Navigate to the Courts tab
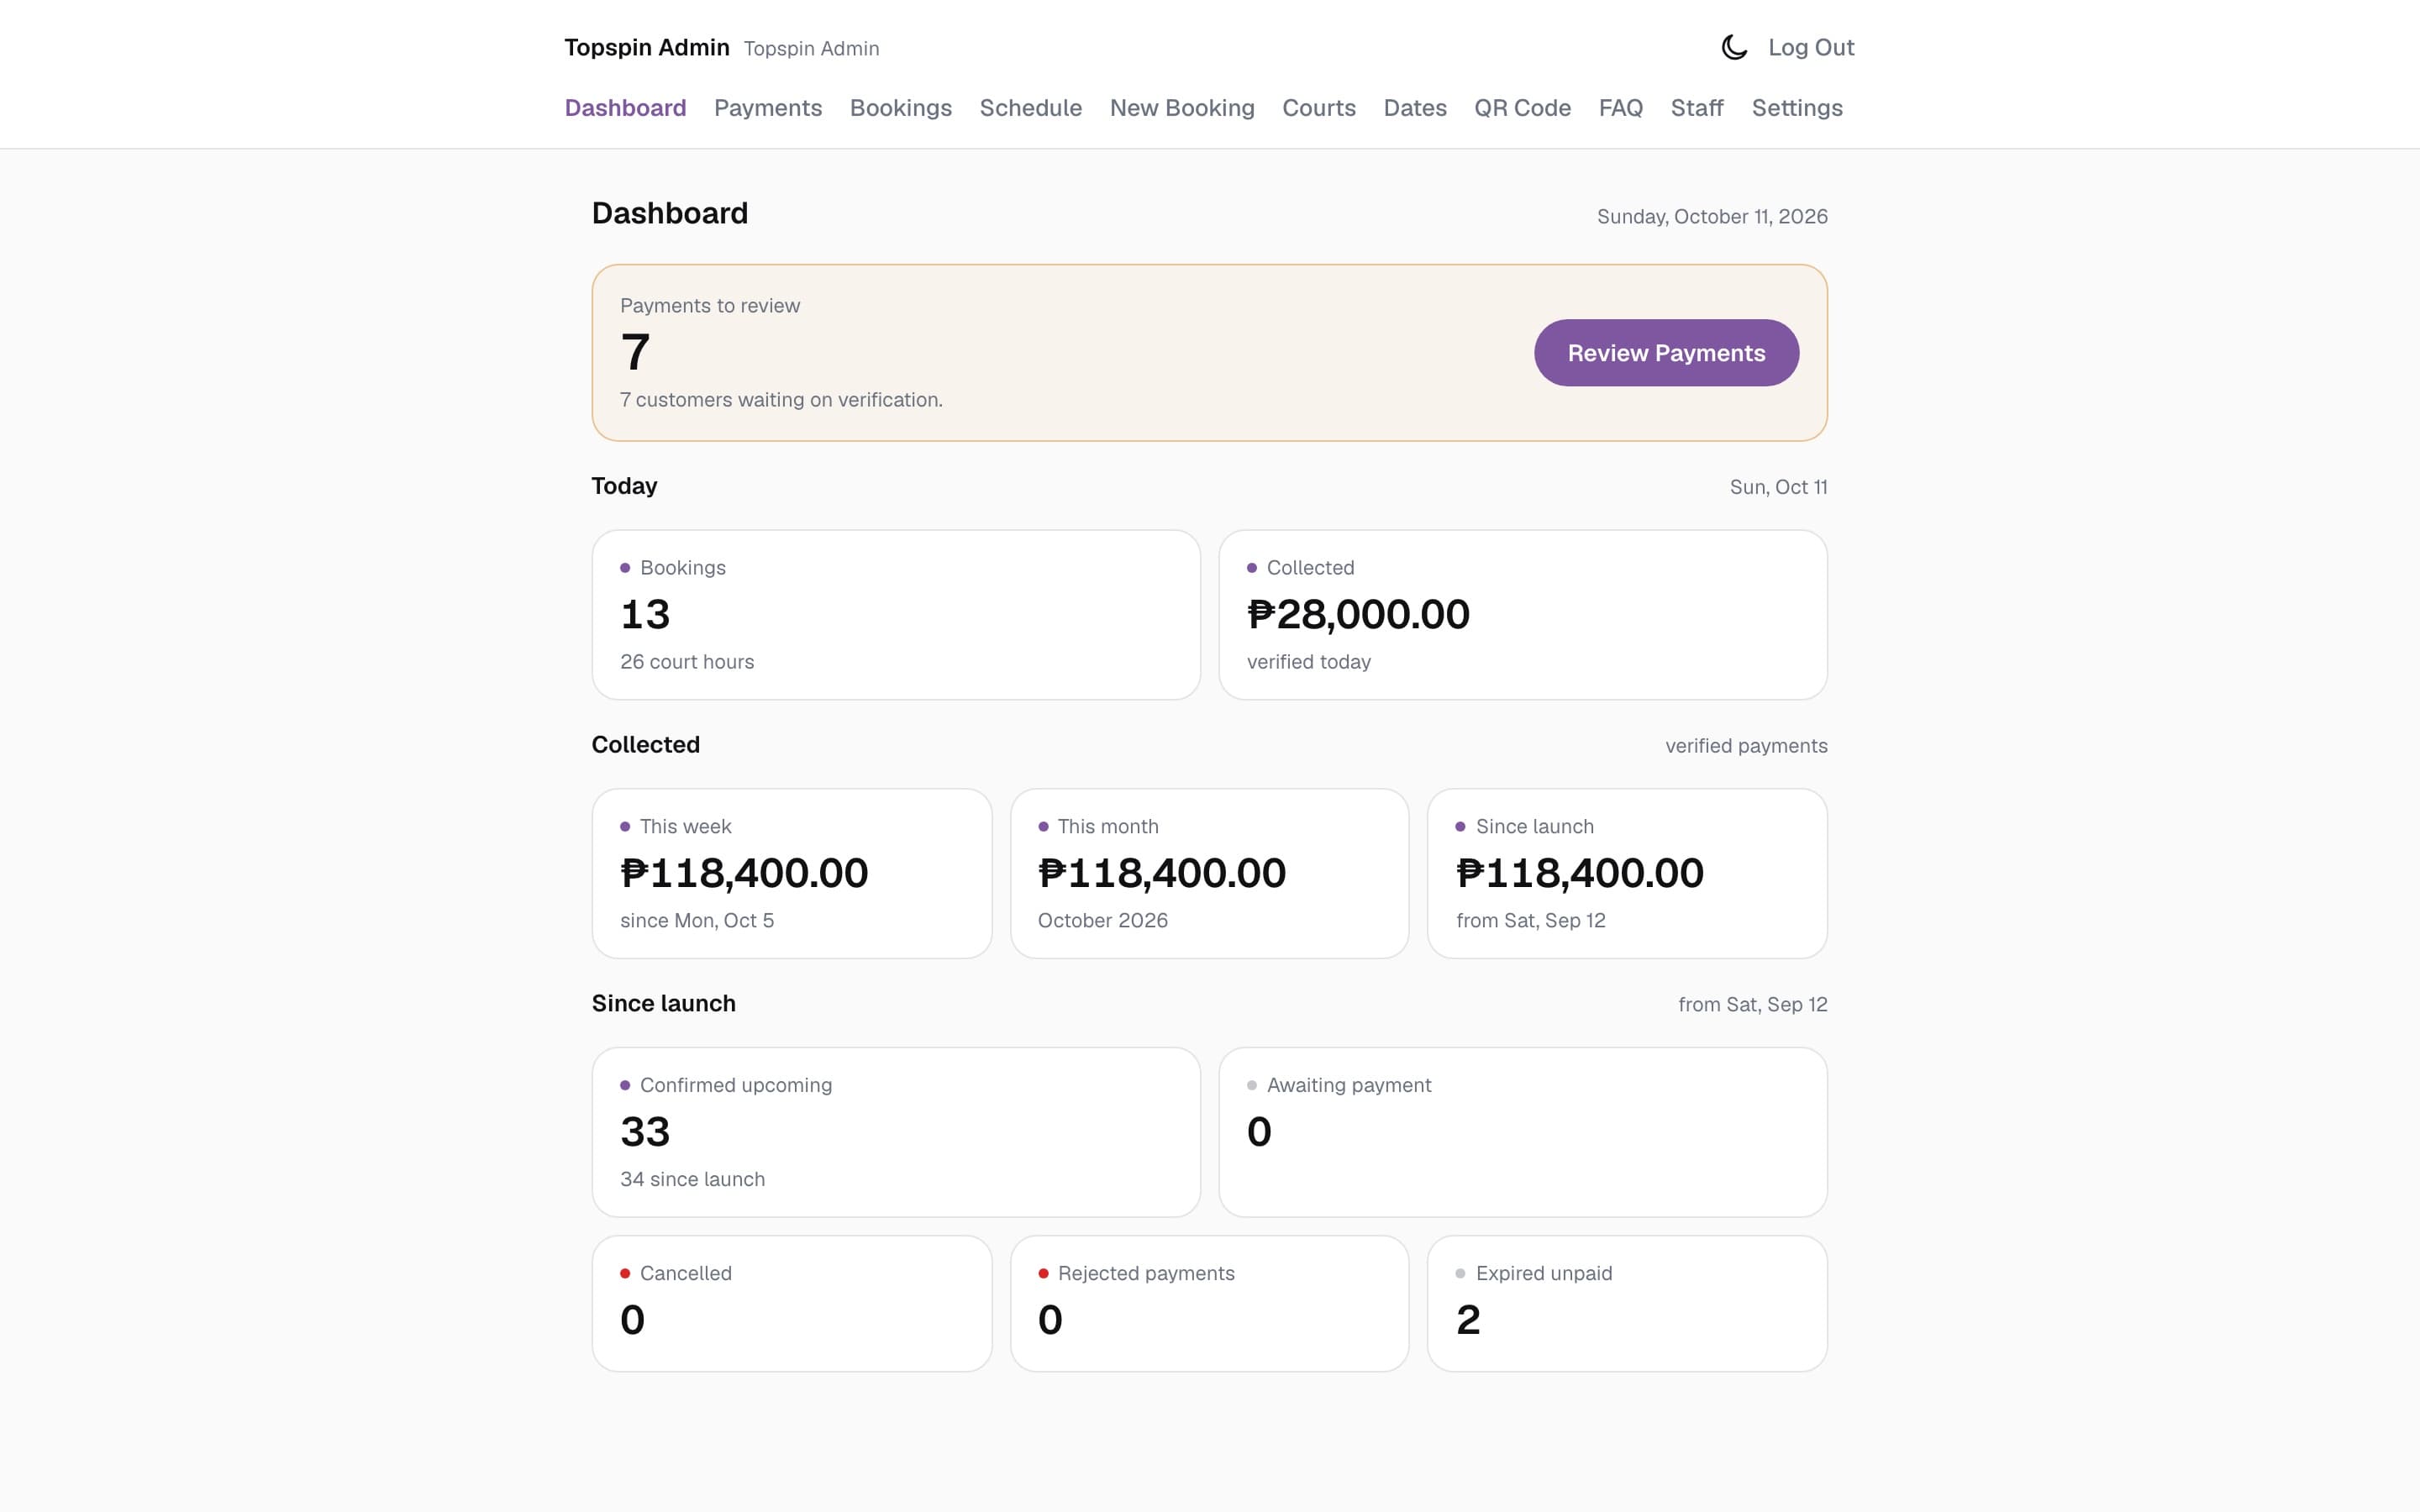The image size is (2420, 1512). (1319, 108)
